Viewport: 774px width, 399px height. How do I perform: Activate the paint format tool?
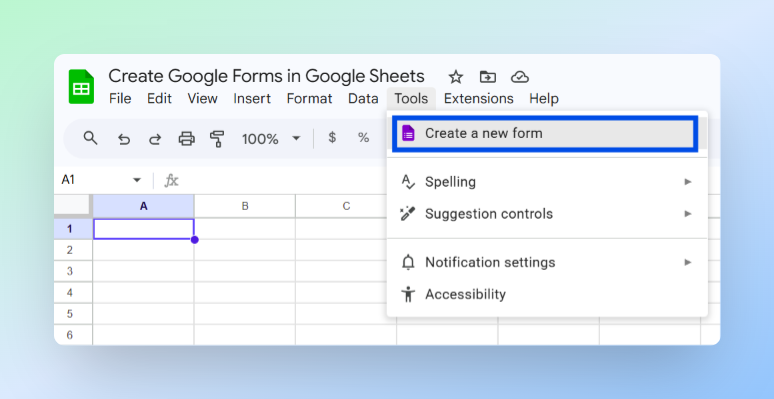(x=217, y=139)
